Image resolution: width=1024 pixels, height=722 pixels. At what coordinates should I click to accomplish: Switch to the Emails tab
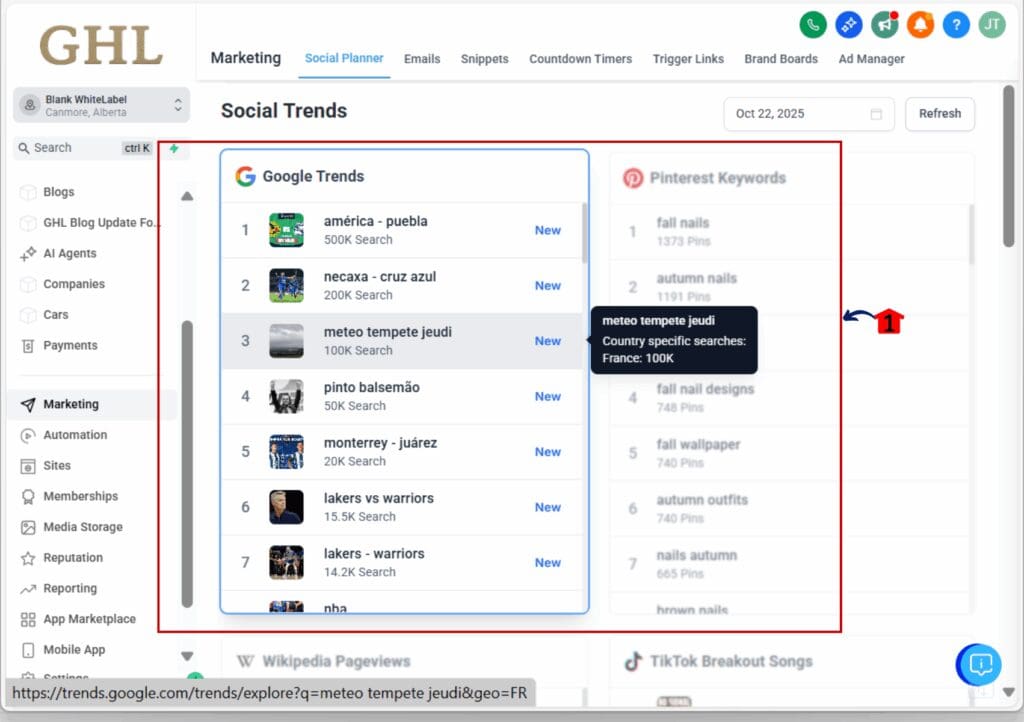click(422, 59)
